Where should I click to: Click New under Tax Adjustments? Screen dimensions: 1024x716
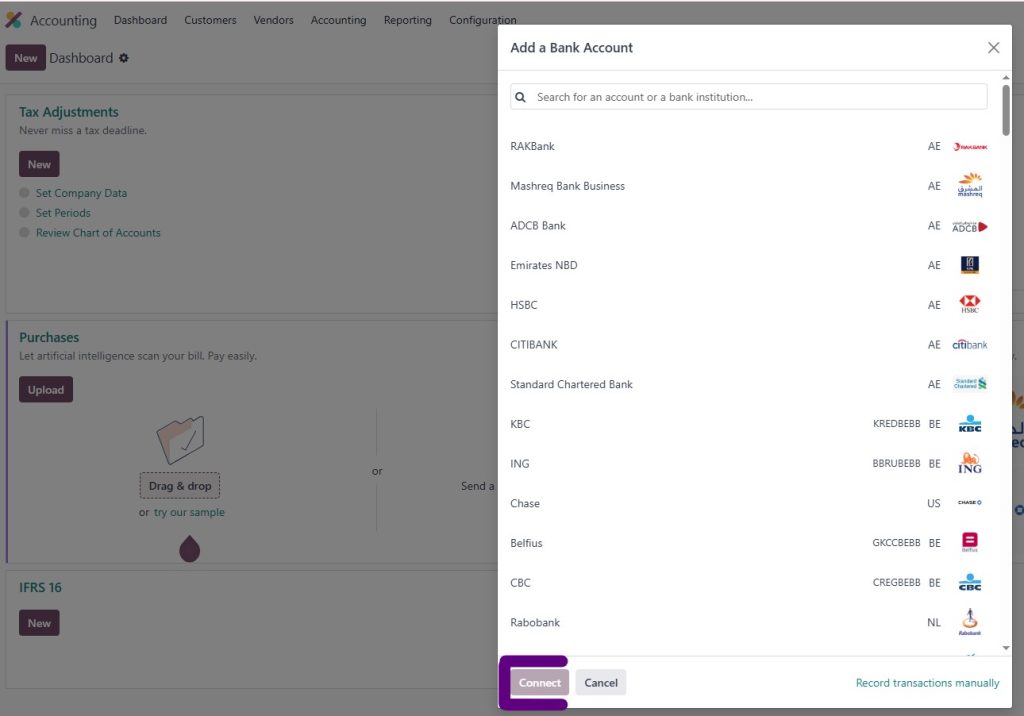tap(39, 164)
